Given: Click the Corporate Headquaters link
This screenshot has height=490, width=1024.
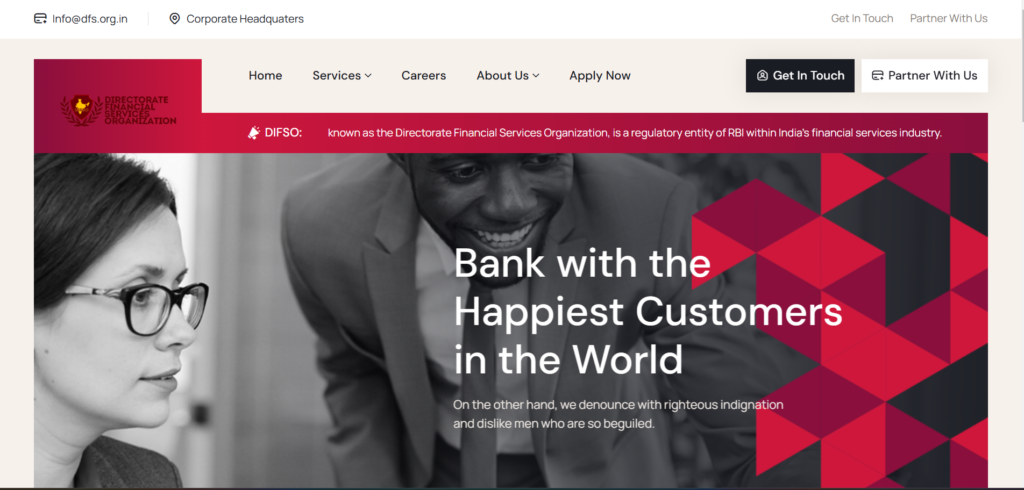Looking at the screenshot, I should (245, 19).
